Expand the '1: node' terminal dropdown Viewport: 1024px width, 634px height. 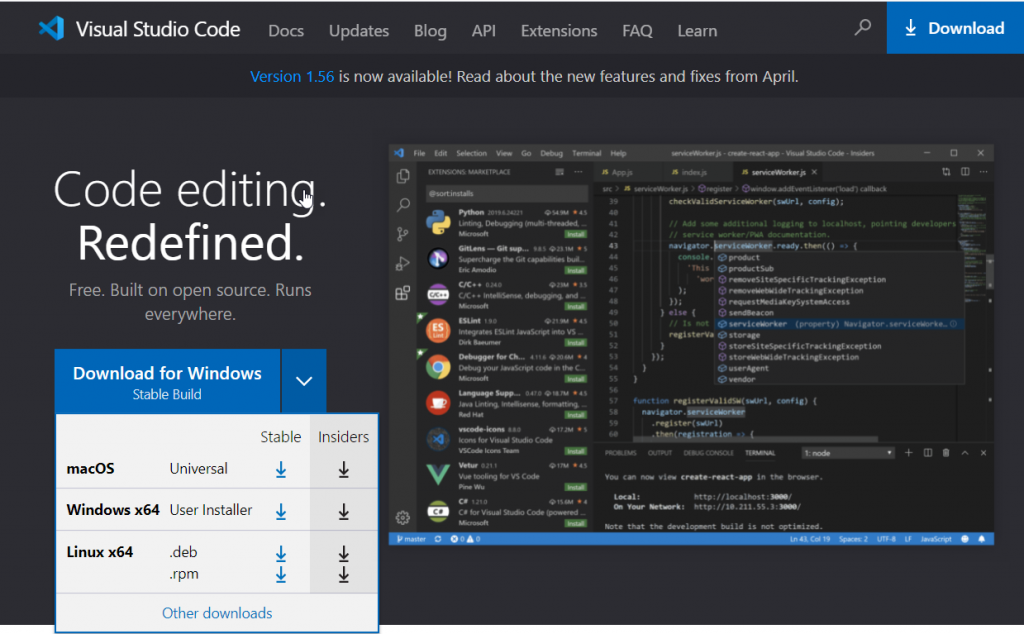[x=848, y=453]
